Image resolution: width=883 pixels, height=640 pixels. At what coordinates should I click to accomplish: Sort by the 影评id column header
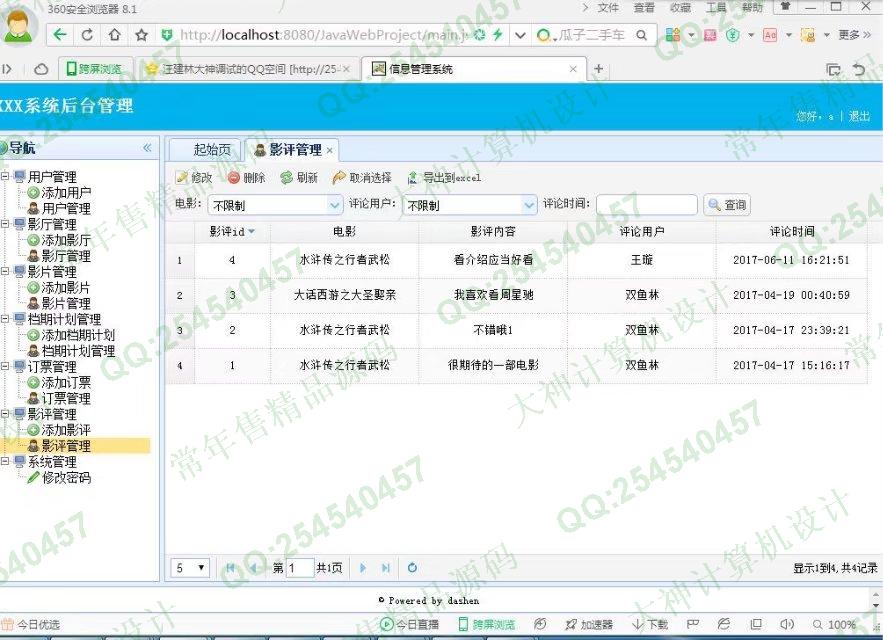point(232,232)
